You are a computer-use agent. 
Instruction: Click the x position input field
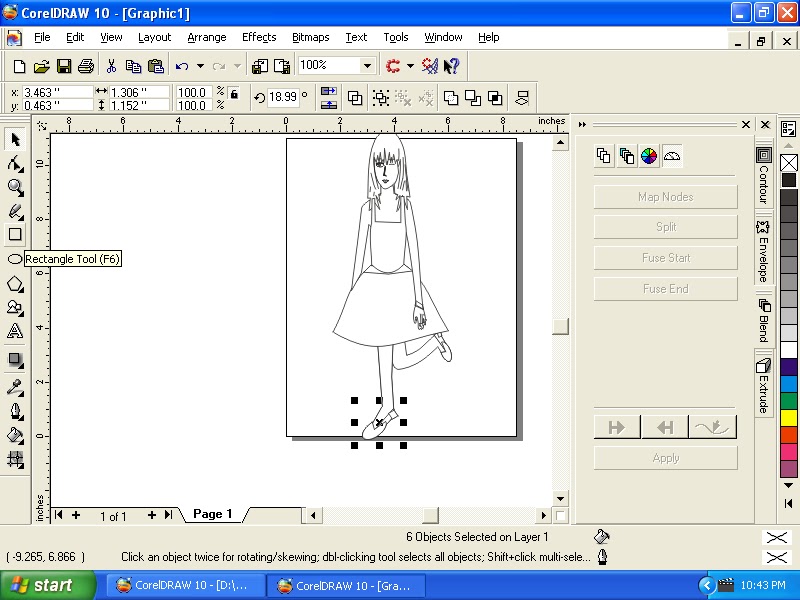[58, 92]
